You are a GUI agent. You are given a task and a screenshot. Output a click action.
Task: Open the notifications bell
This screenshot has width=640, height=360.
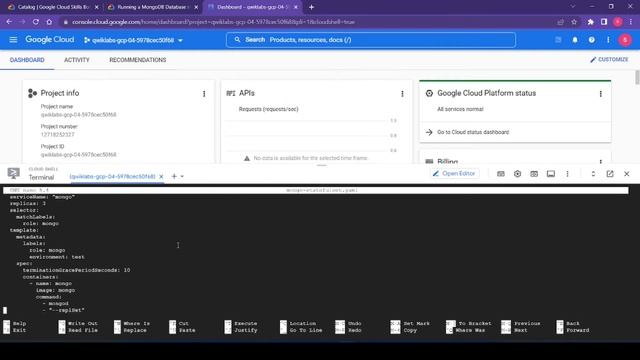point(575,40)
